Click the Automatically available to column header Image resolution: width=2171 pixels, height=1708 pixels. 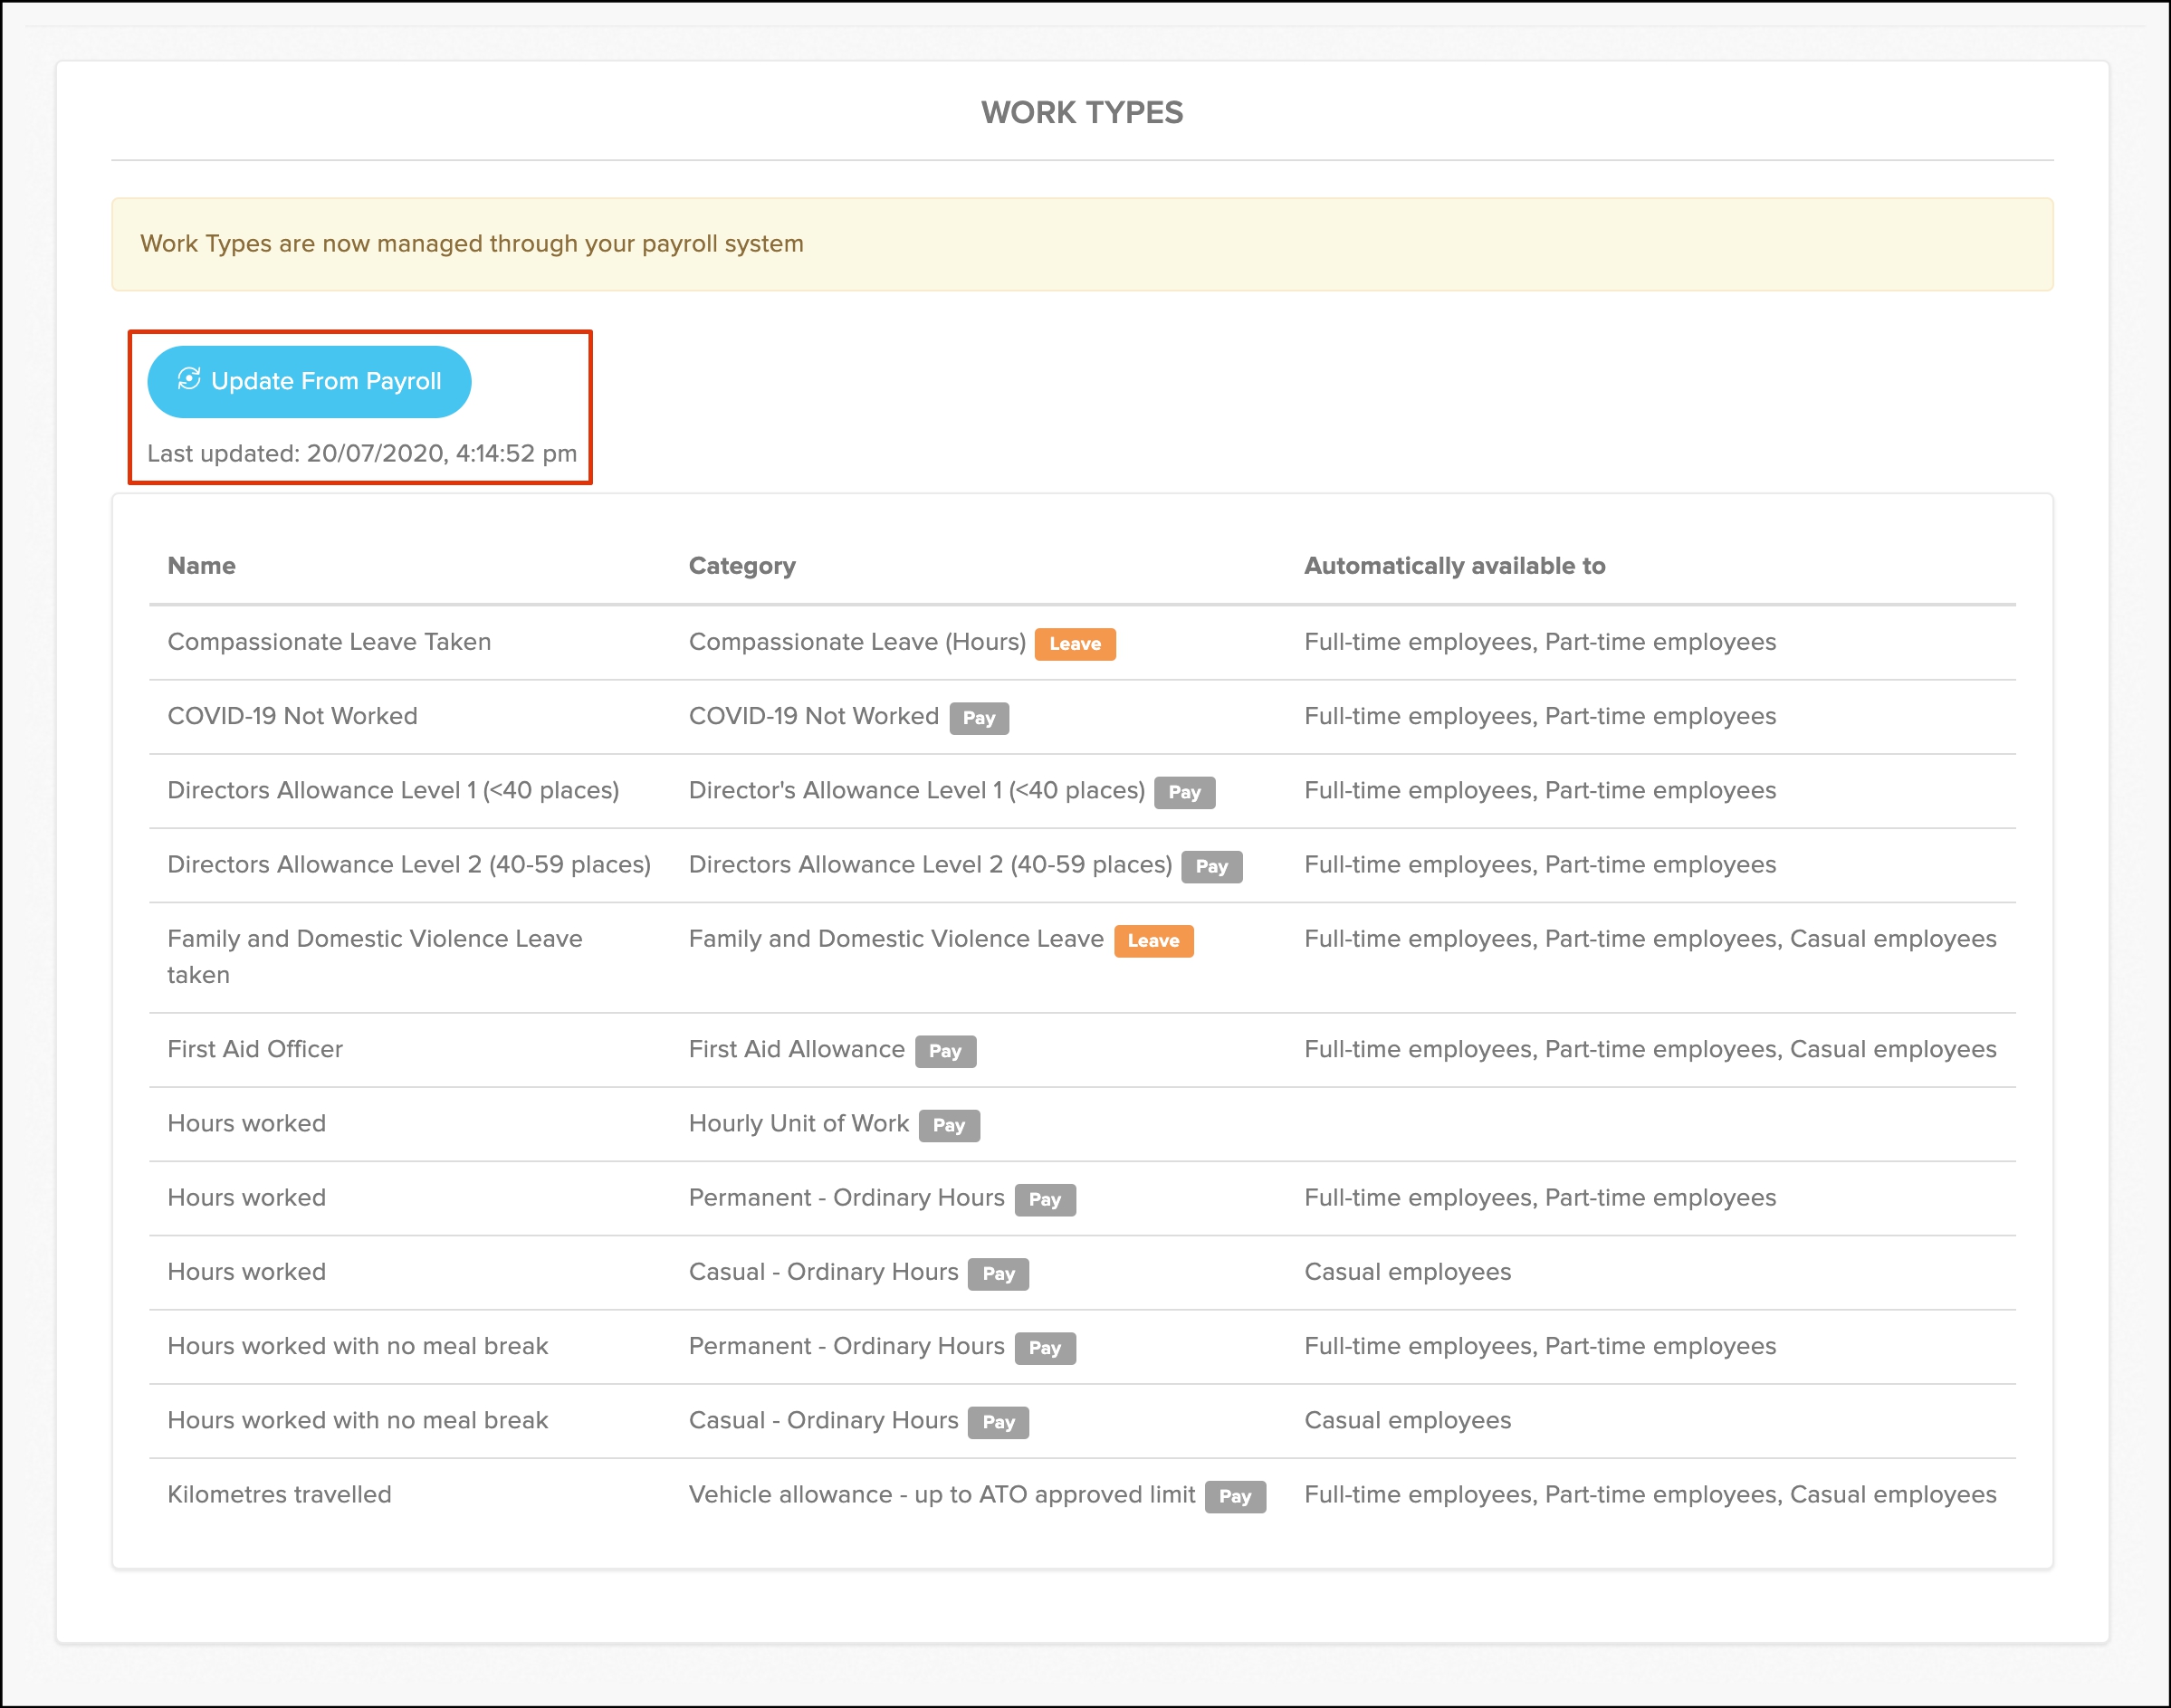click(1455, 566)
